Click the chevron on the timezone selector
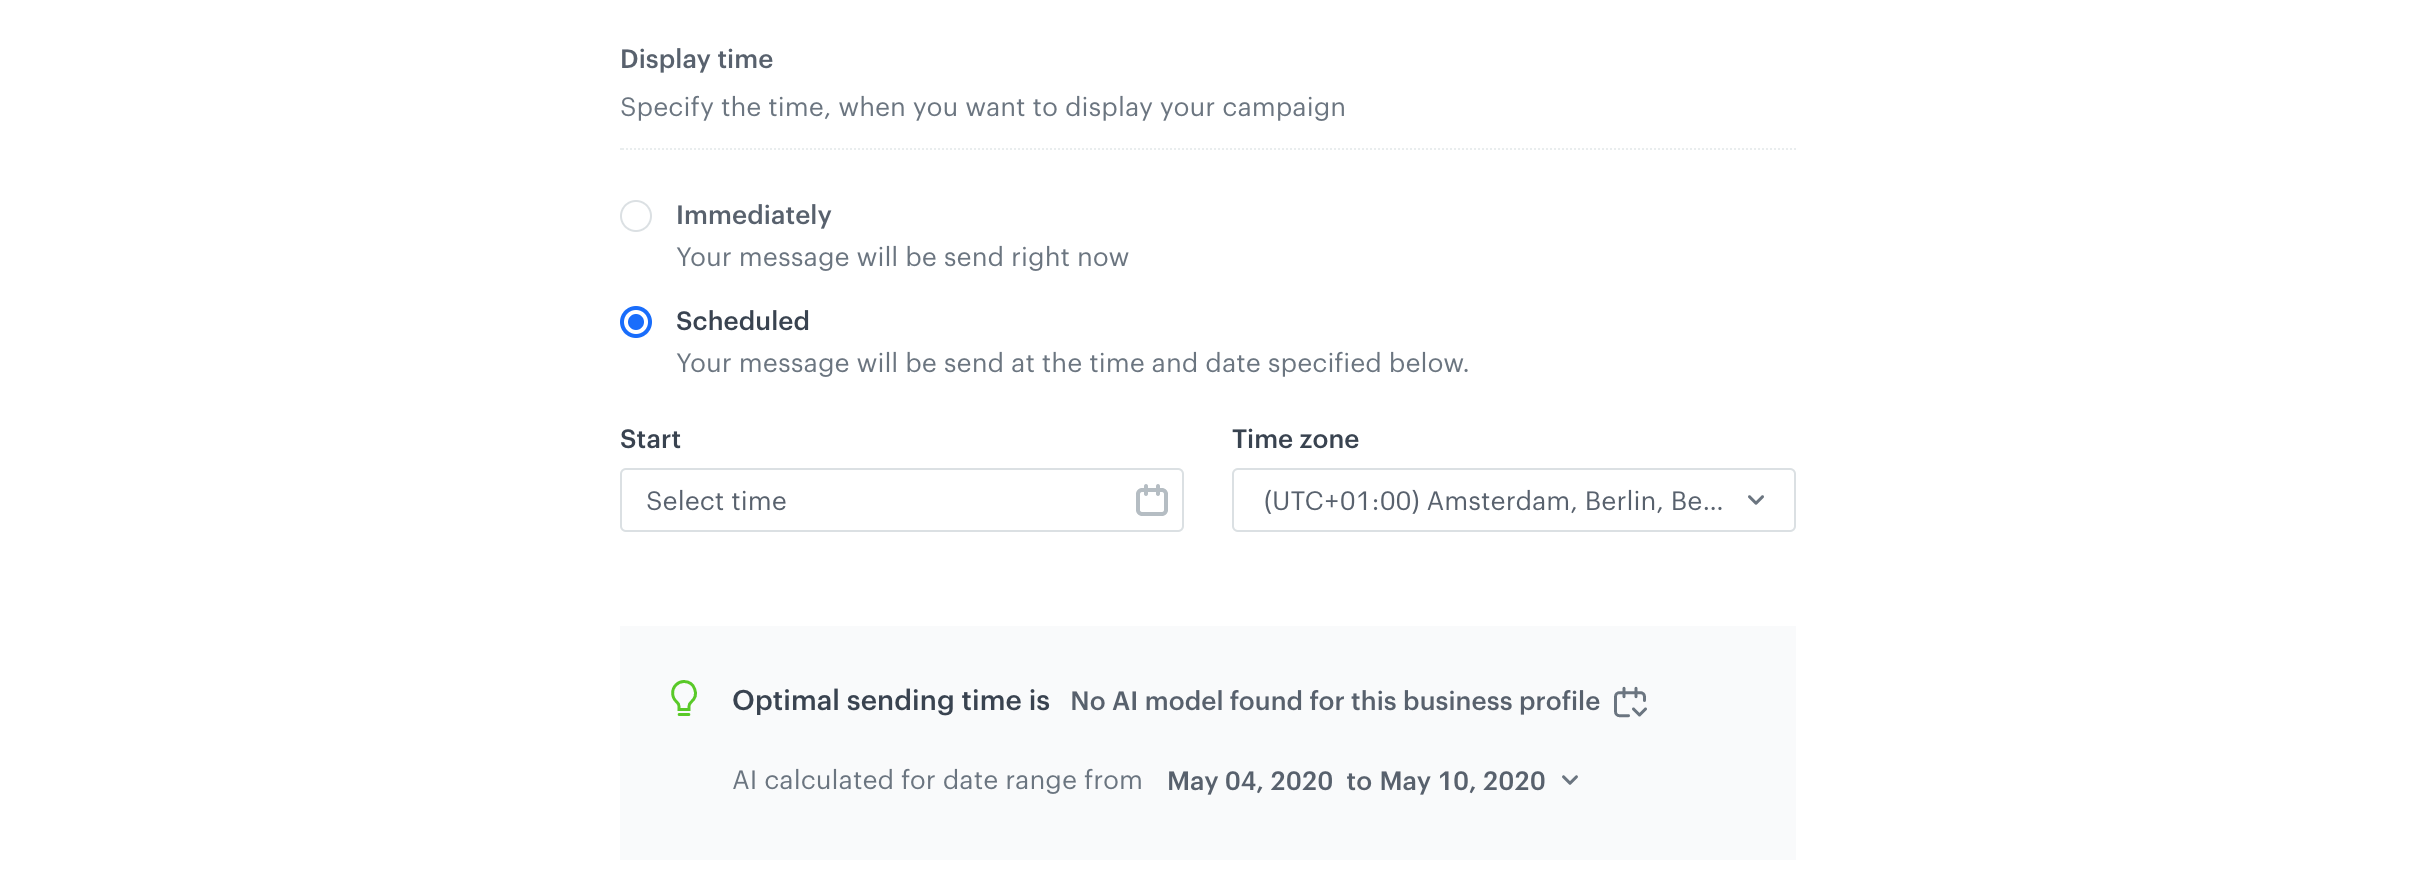Screen dimensions: 2416x882 (1758, 500)
